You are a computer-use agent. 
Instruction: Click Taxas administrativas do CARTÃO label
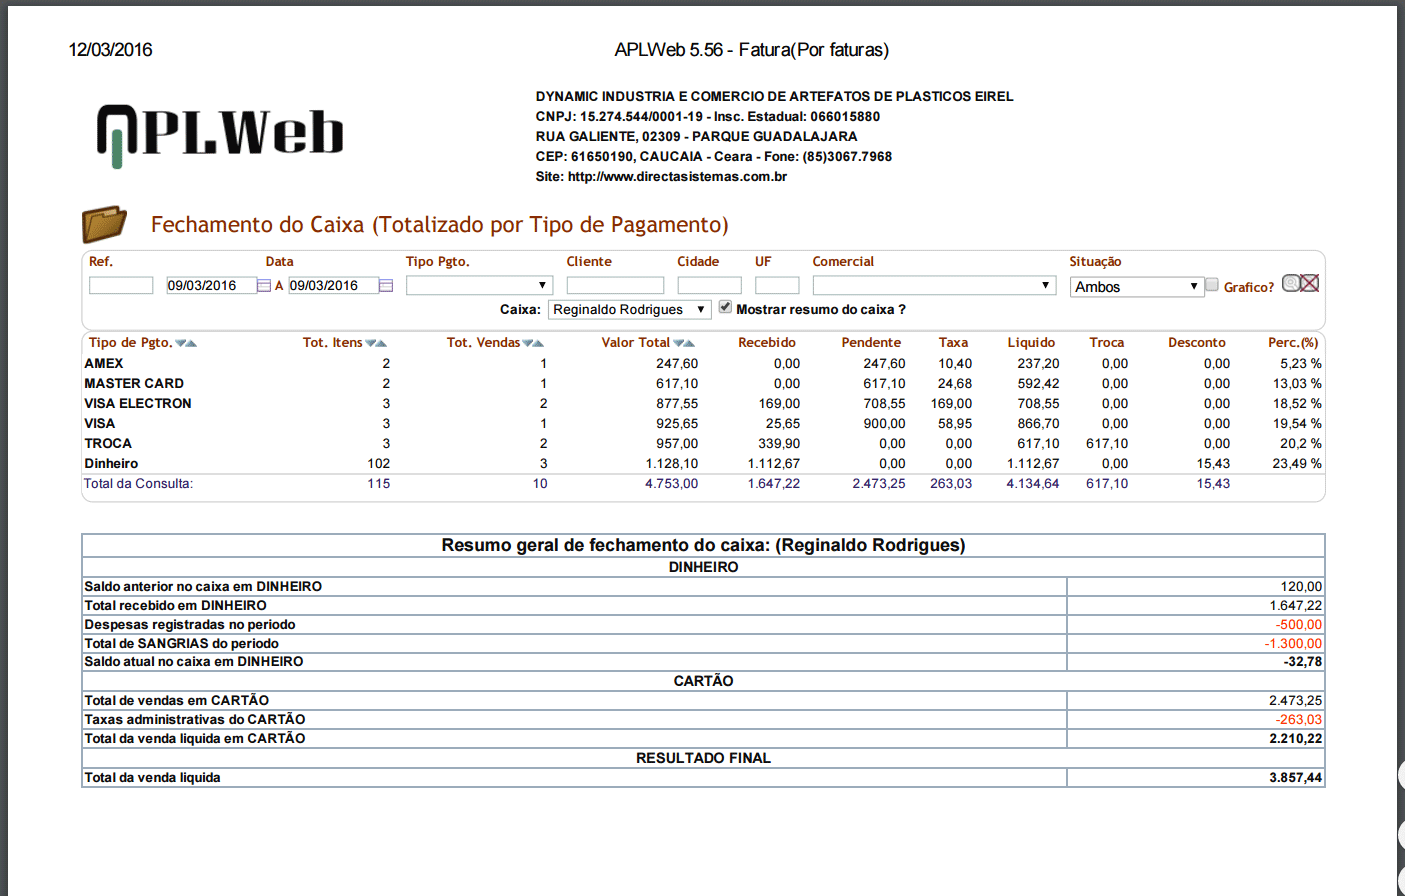click(x=195, y=720)
